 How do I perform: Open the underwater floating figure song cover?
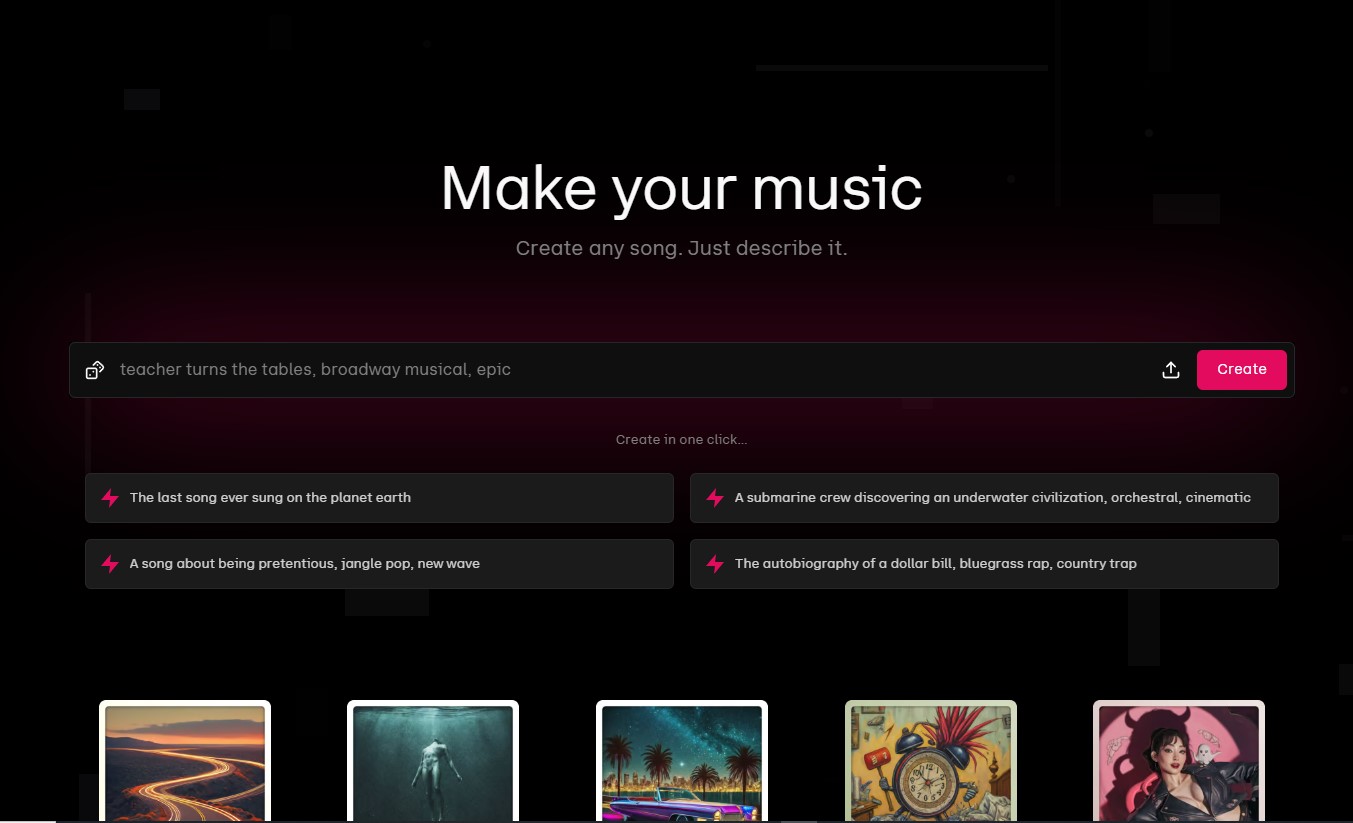click(433, 761)
